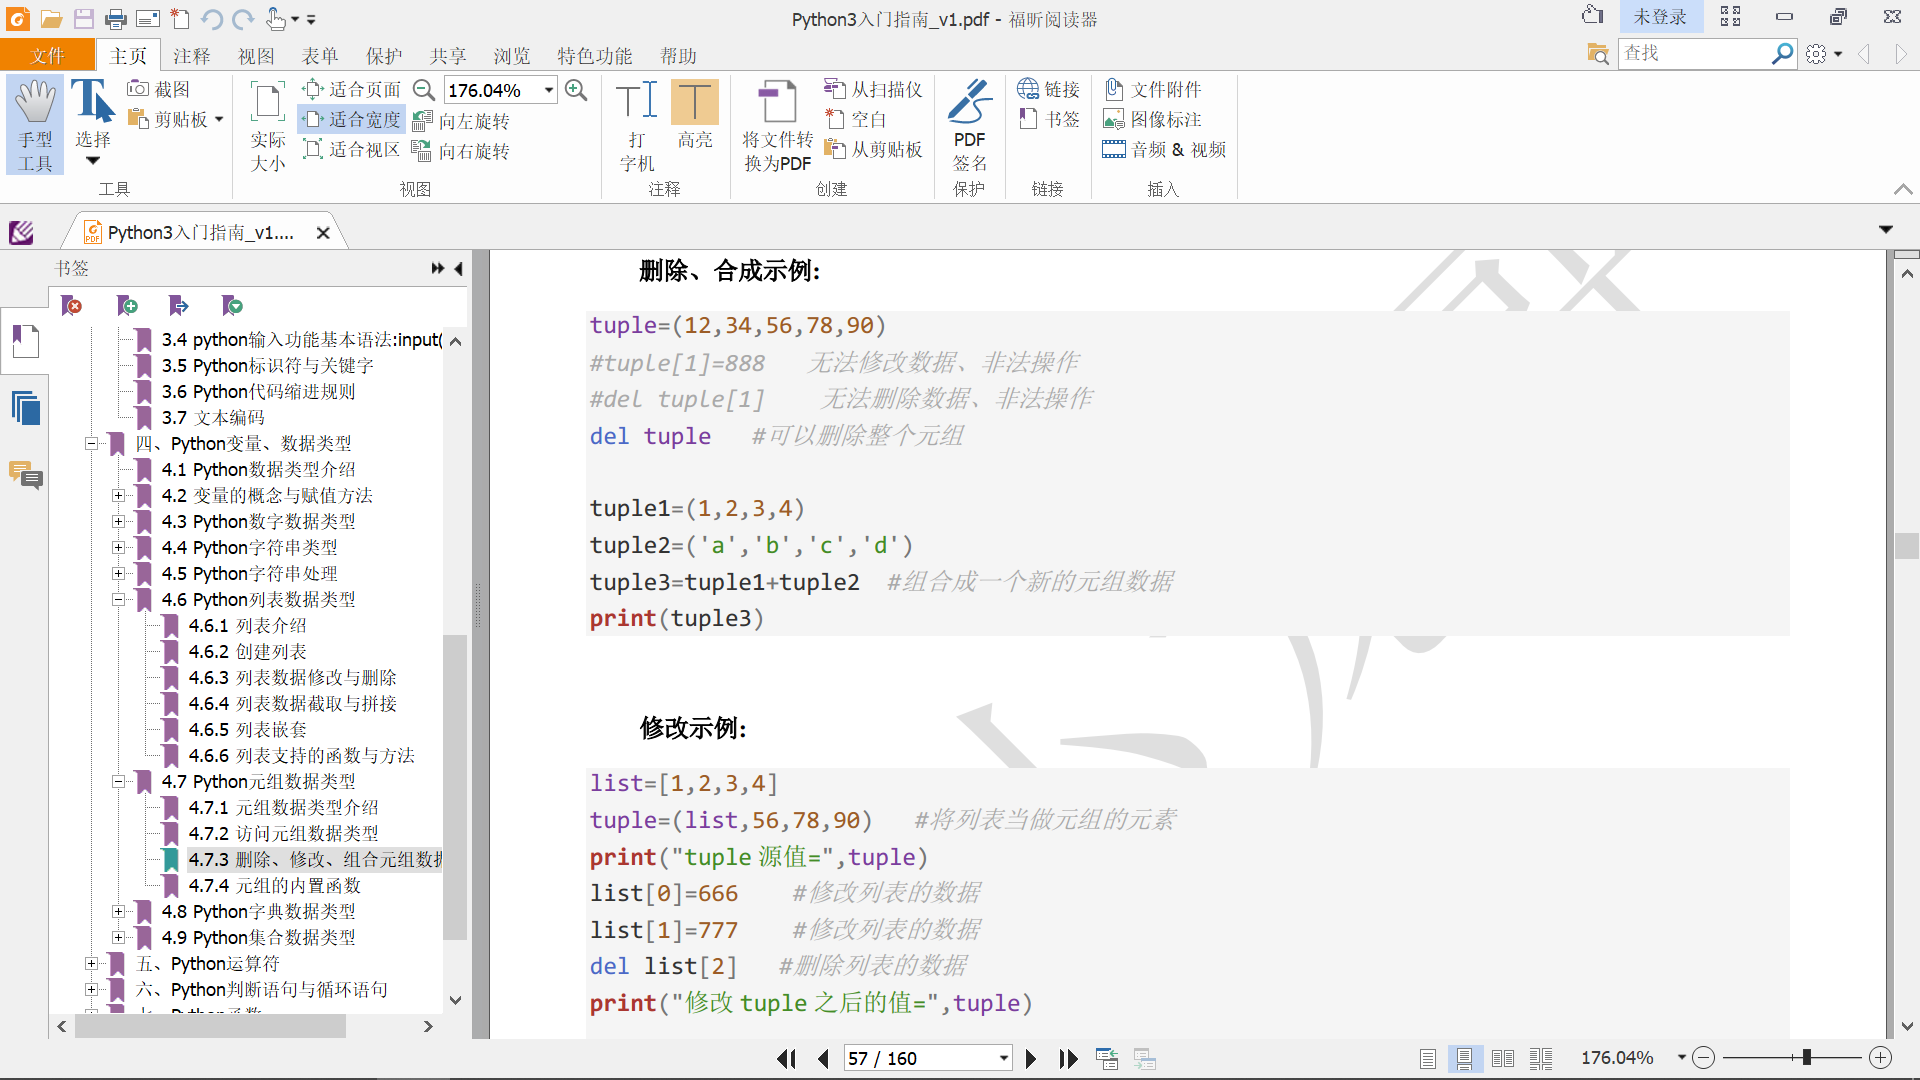Click the not-logged-in account button
1920x1080 pixels.
point(1659,17)
